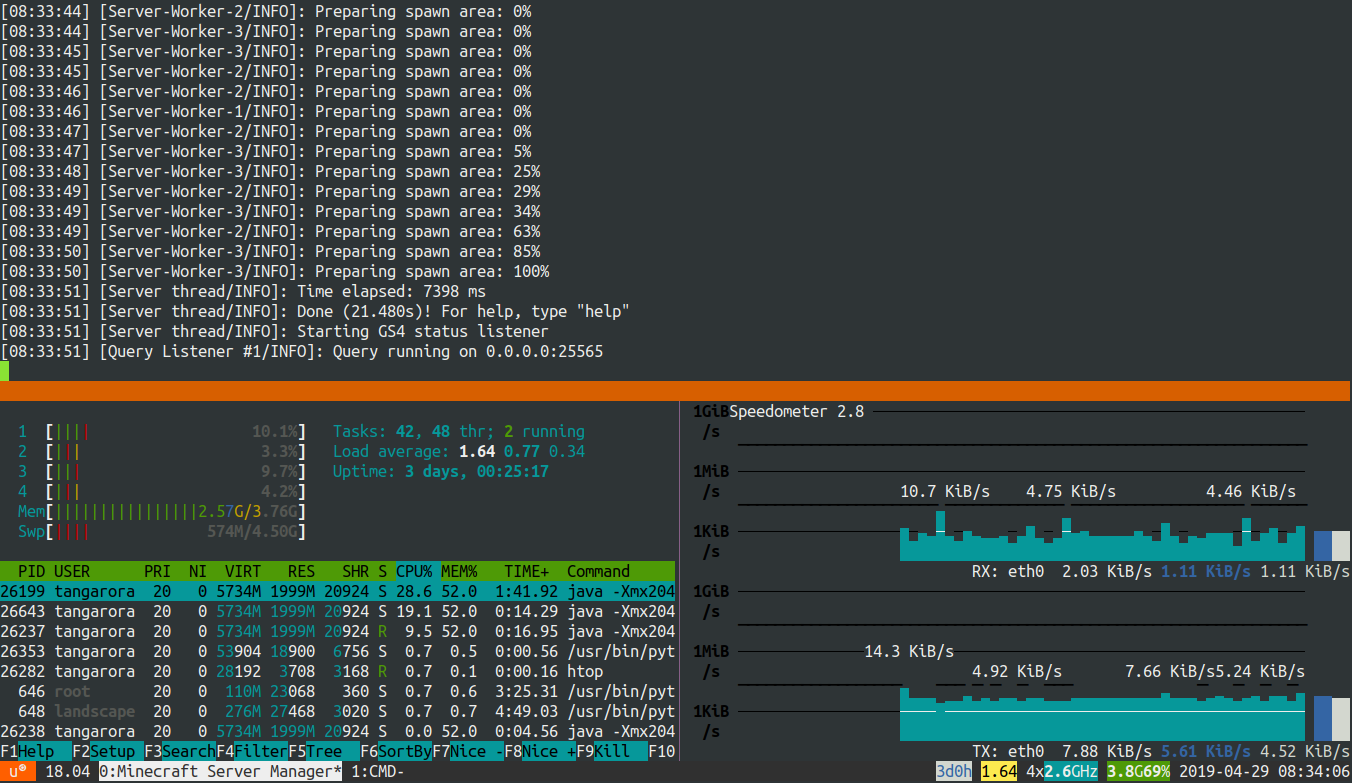Sort processes by CPU% column header
The image size is (1352, 783).
pyautogui.click(x=414, y=571)
